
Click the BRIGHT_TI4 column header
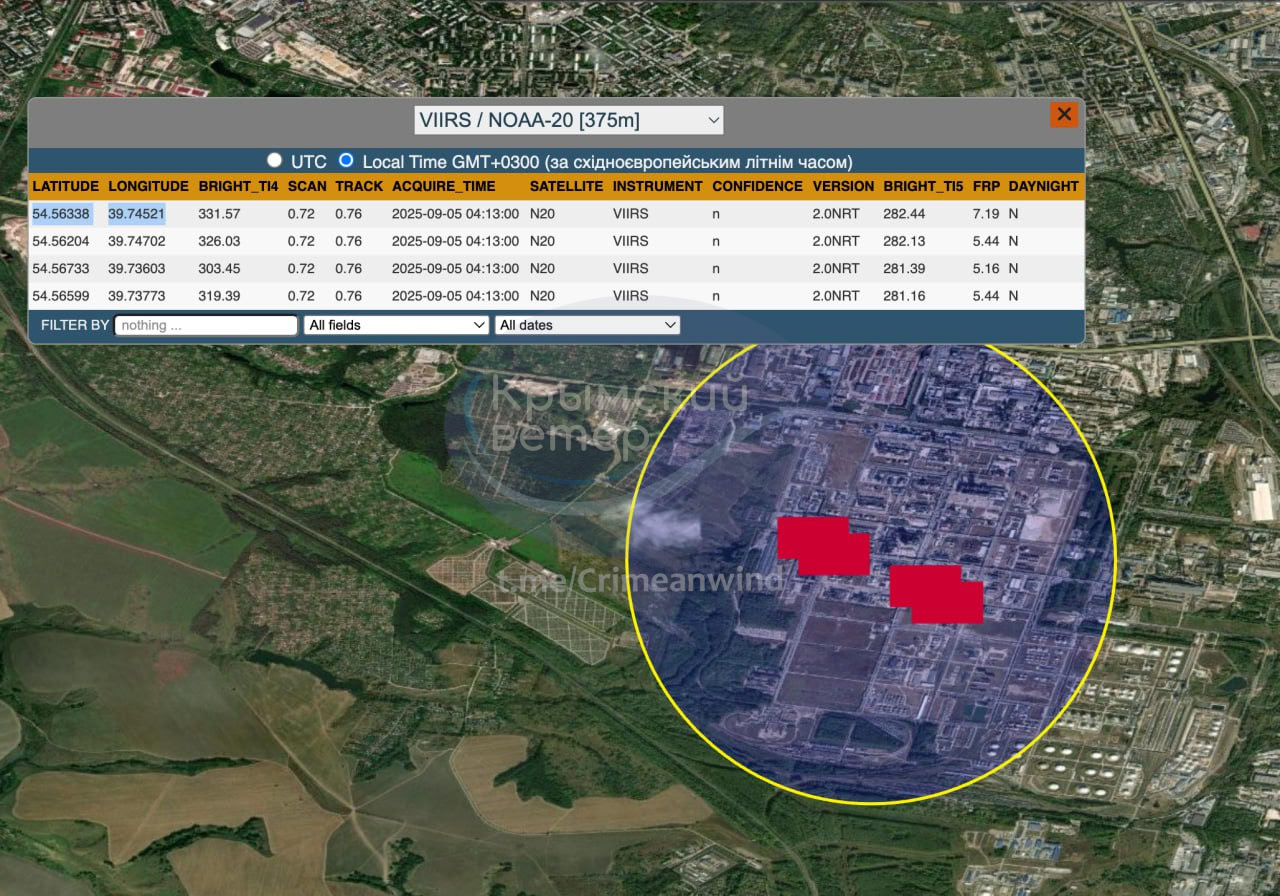point(238,186)
